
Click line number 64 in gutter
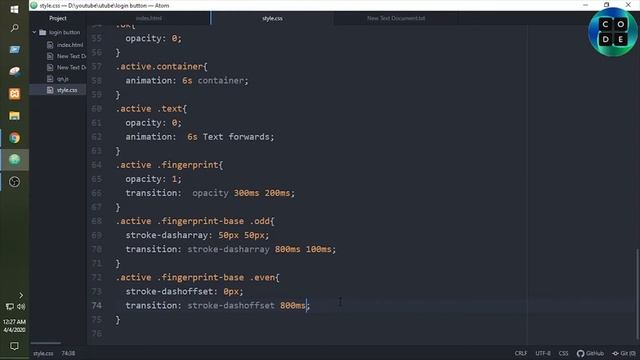[97, 165]
